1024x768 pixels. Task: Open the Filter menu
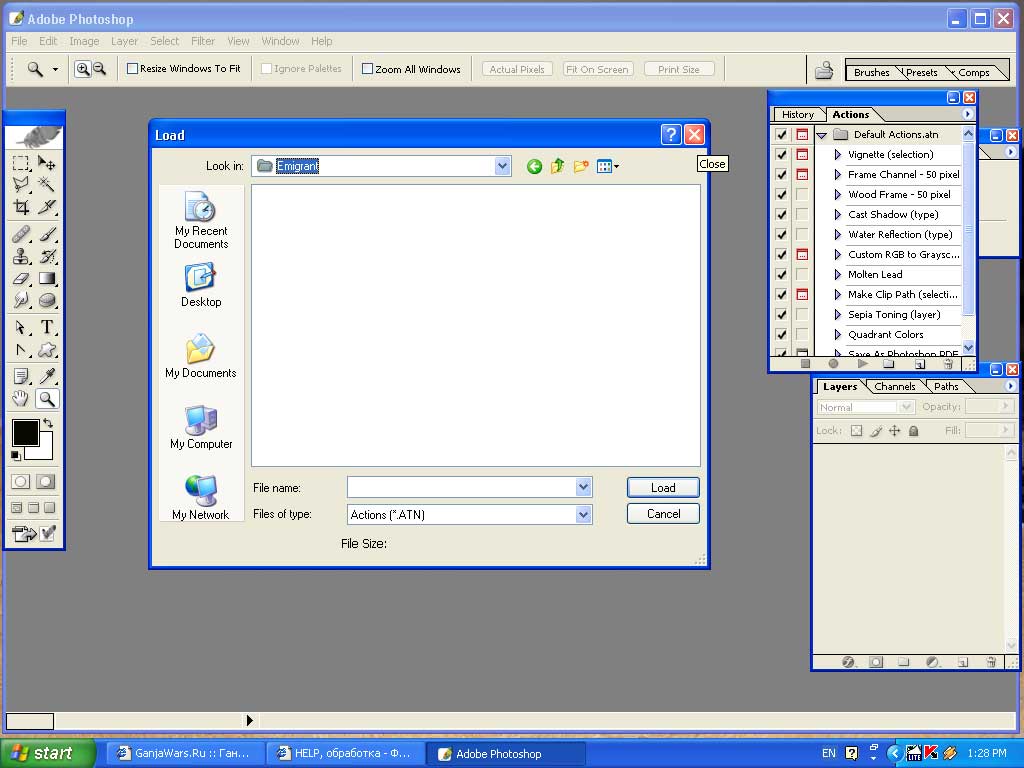pyautogui.click(x=202, y=41)
